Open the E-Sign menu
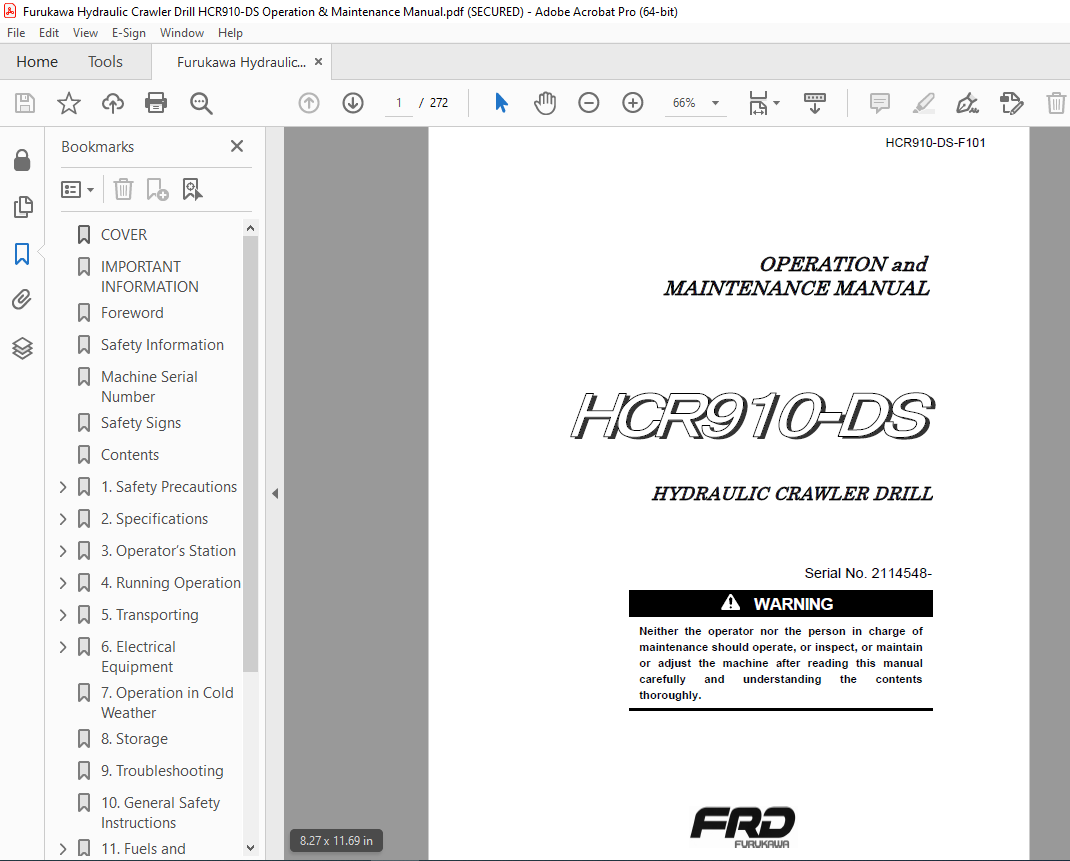This screenshot has height=861, width=1070. pyautogui.click(x=129, y=33)
